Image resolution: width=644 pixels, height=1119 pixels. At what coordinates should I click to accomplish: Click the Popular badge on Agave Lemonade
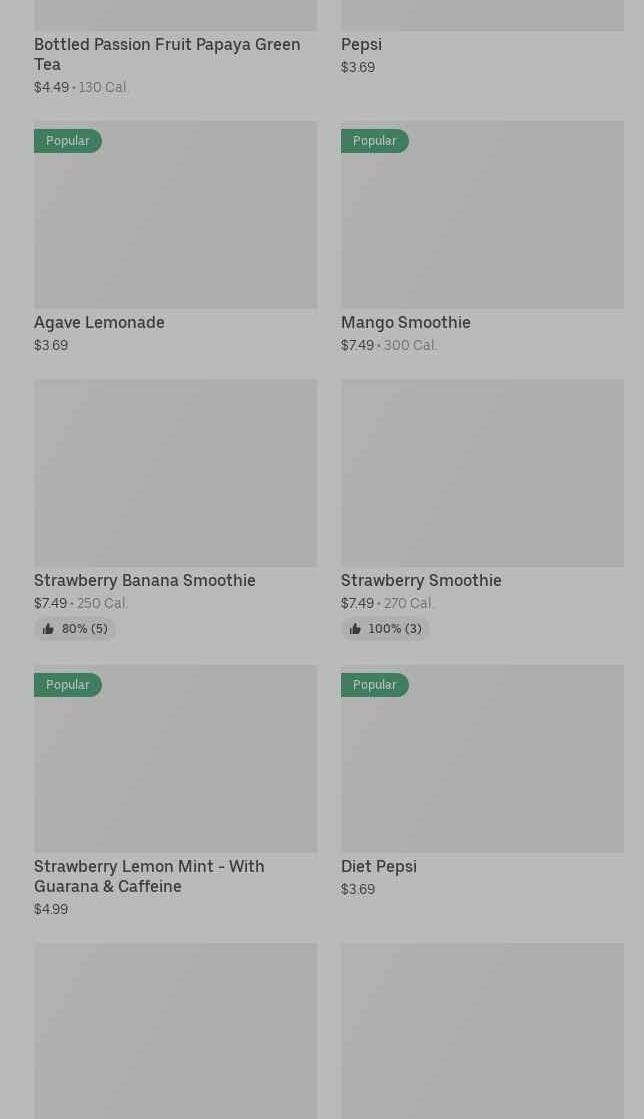68,141
